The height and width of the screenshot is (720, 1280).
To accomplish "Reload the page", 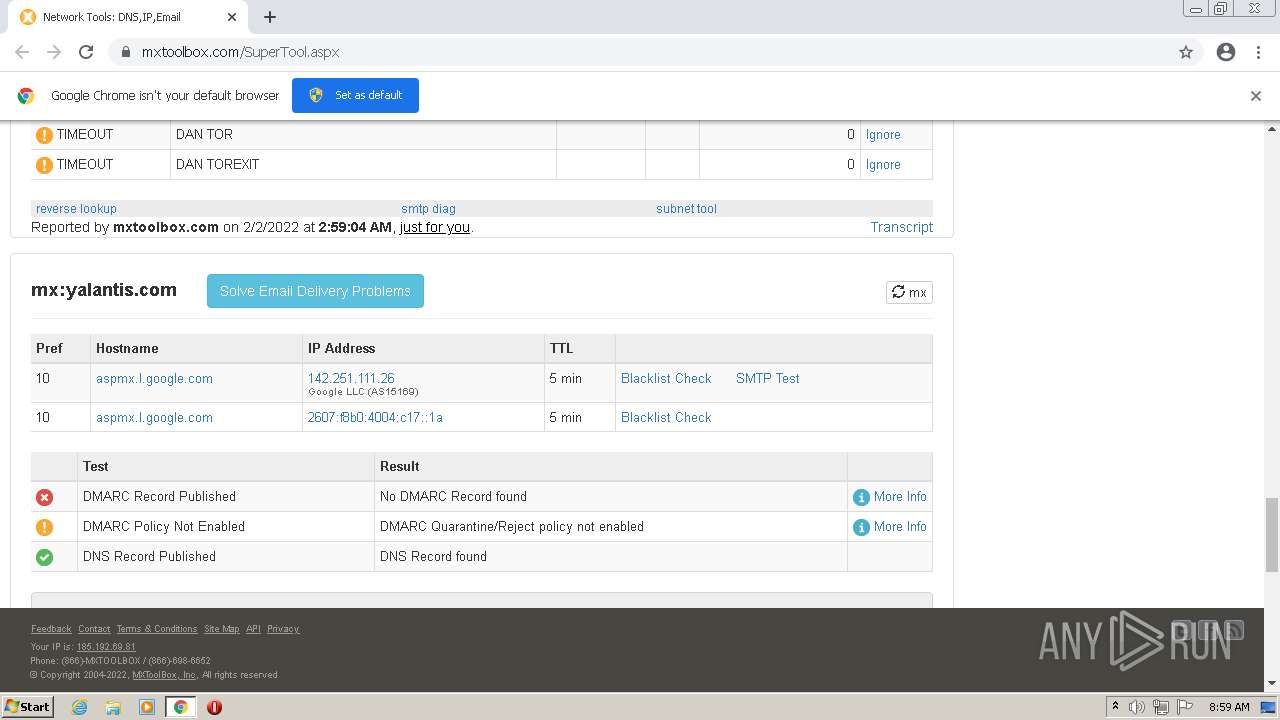I will pyautogui.click(x=86, y=52).
